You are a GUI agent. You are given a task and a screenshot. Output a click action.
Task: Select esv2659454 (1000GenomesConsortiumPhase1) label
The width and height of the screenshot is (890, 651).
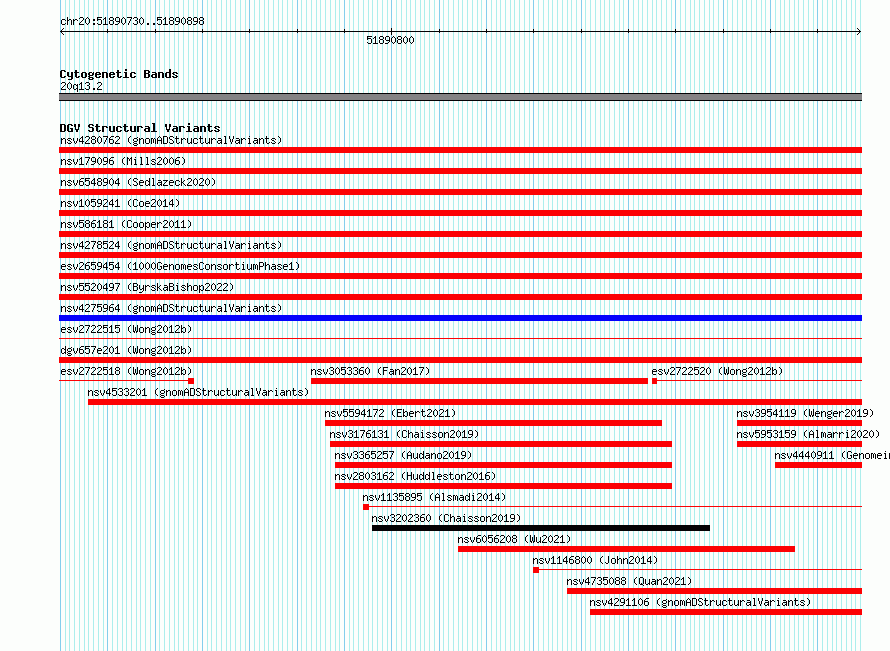180,266
